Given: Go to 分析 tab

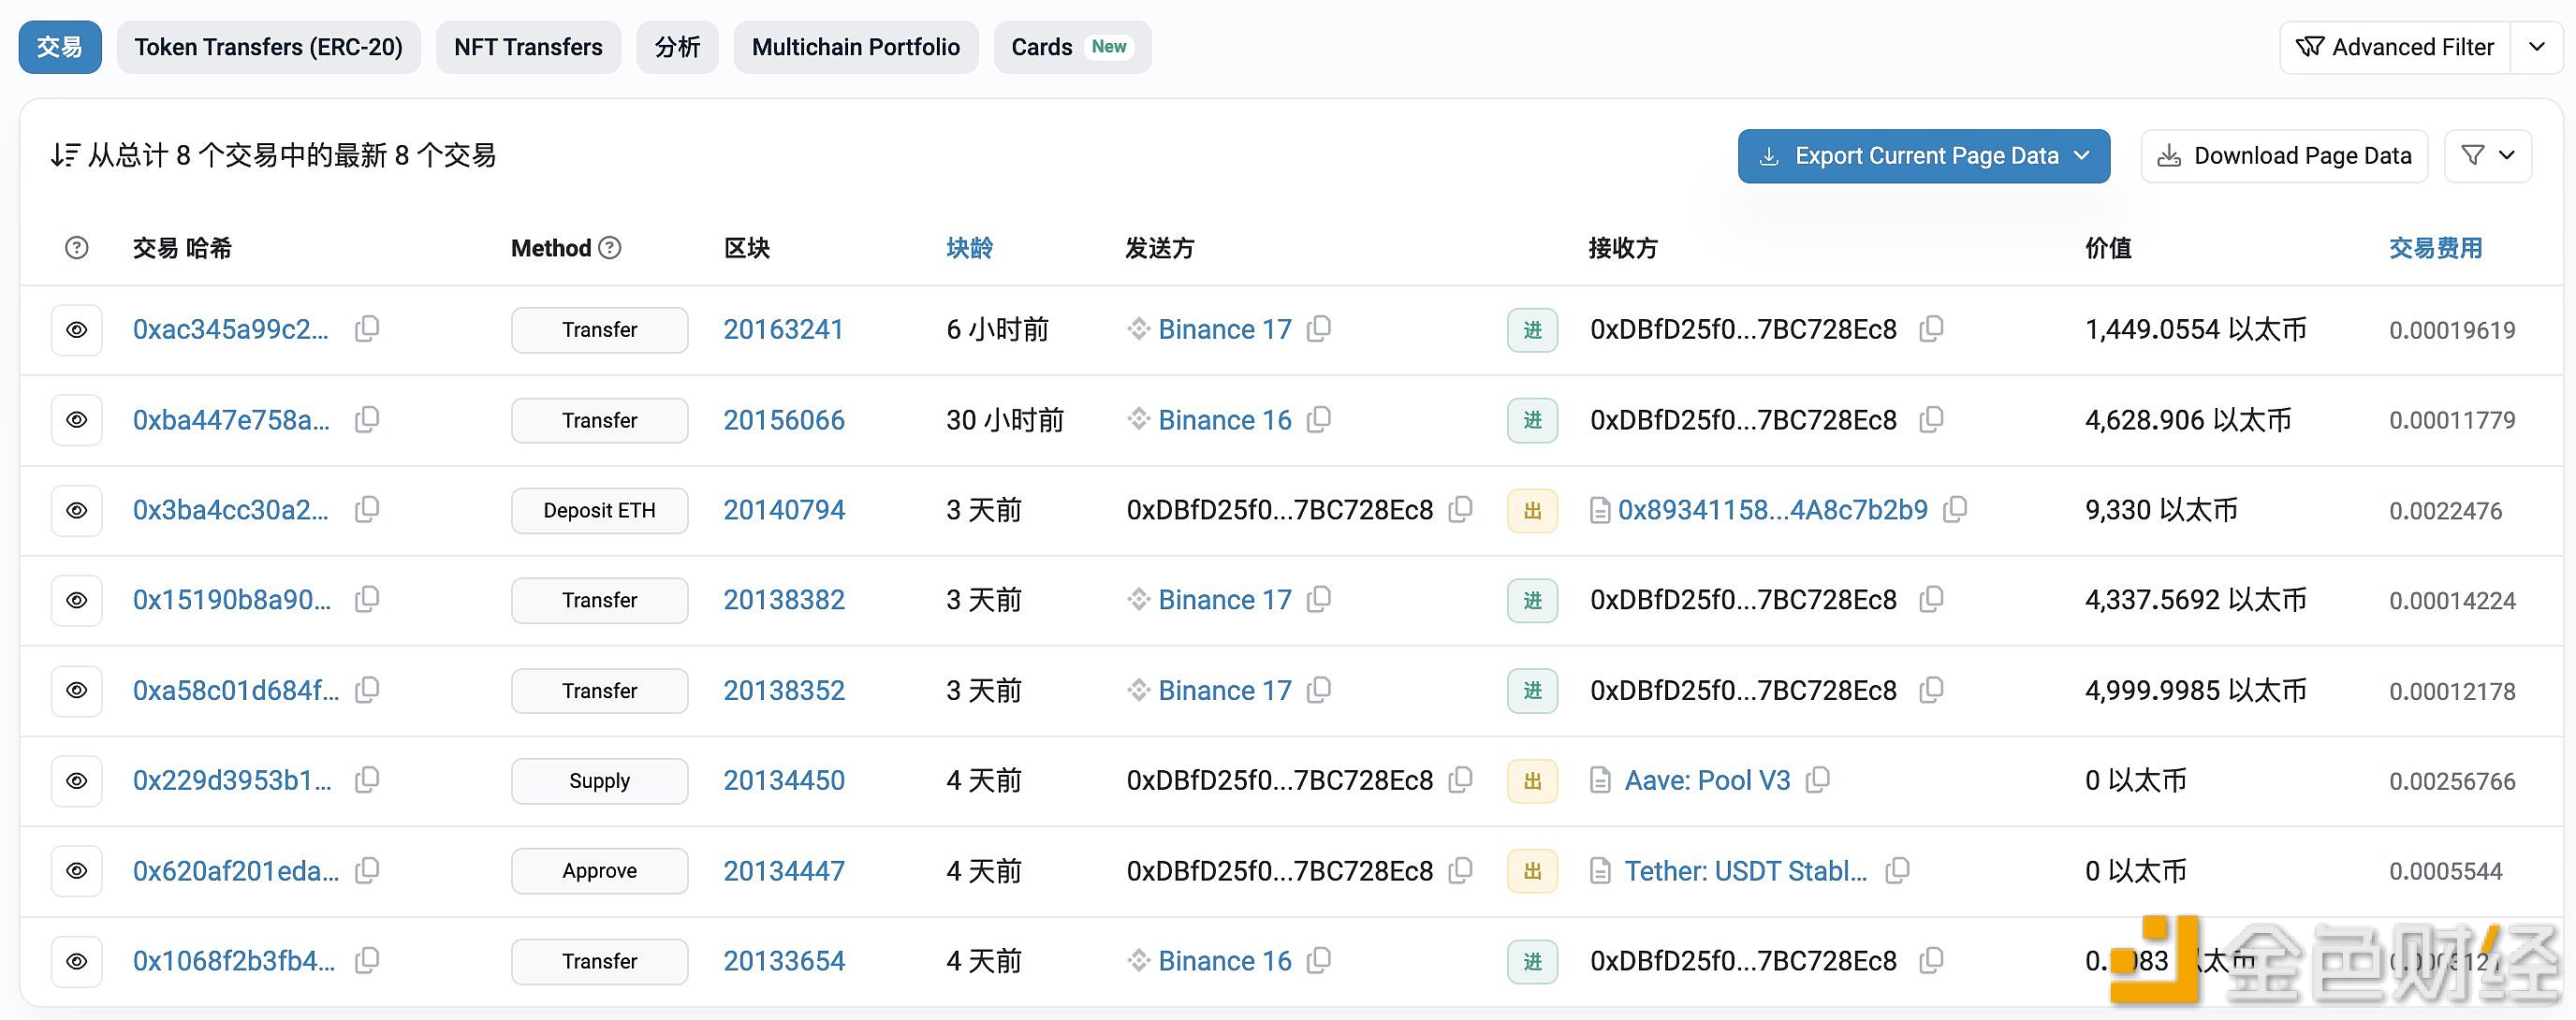Looking at the screenshot, I should tap(677, 47).
